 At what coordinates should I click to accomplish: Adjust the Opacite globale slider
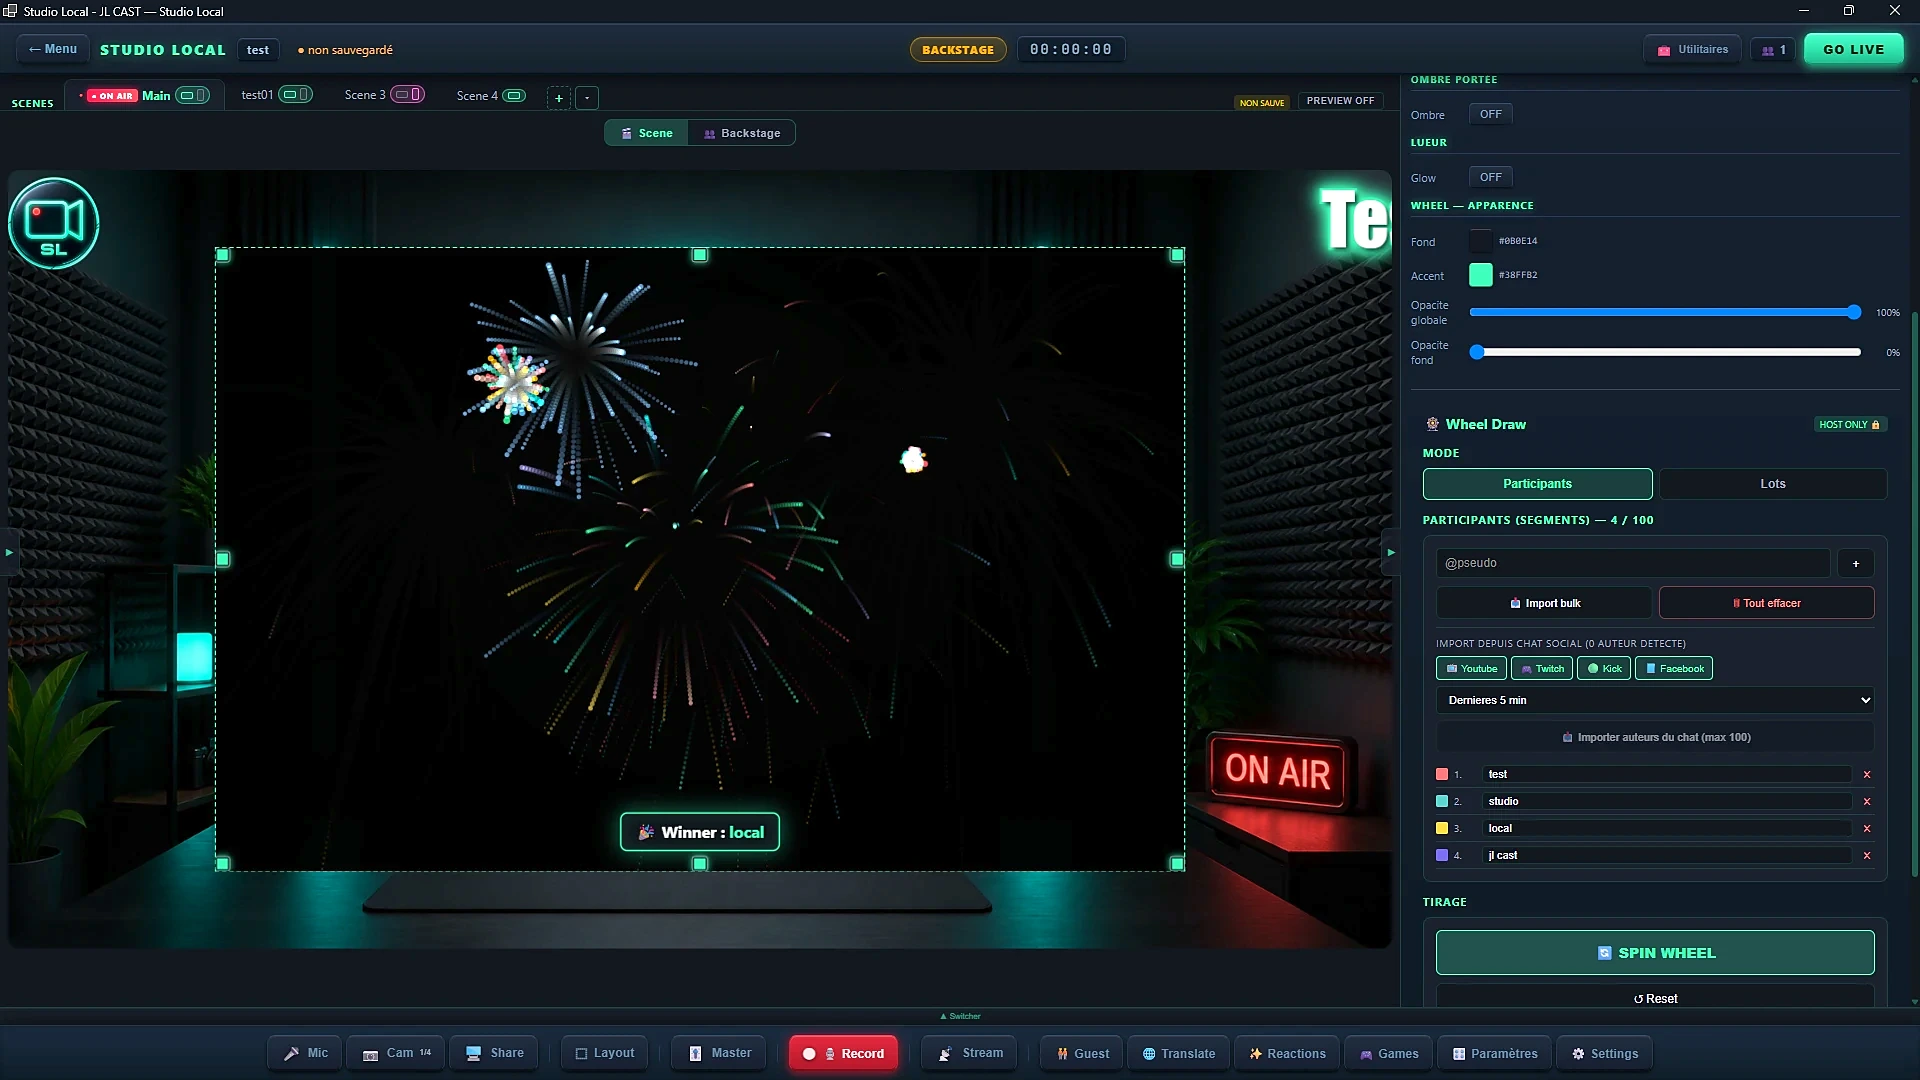[1665, 313]
